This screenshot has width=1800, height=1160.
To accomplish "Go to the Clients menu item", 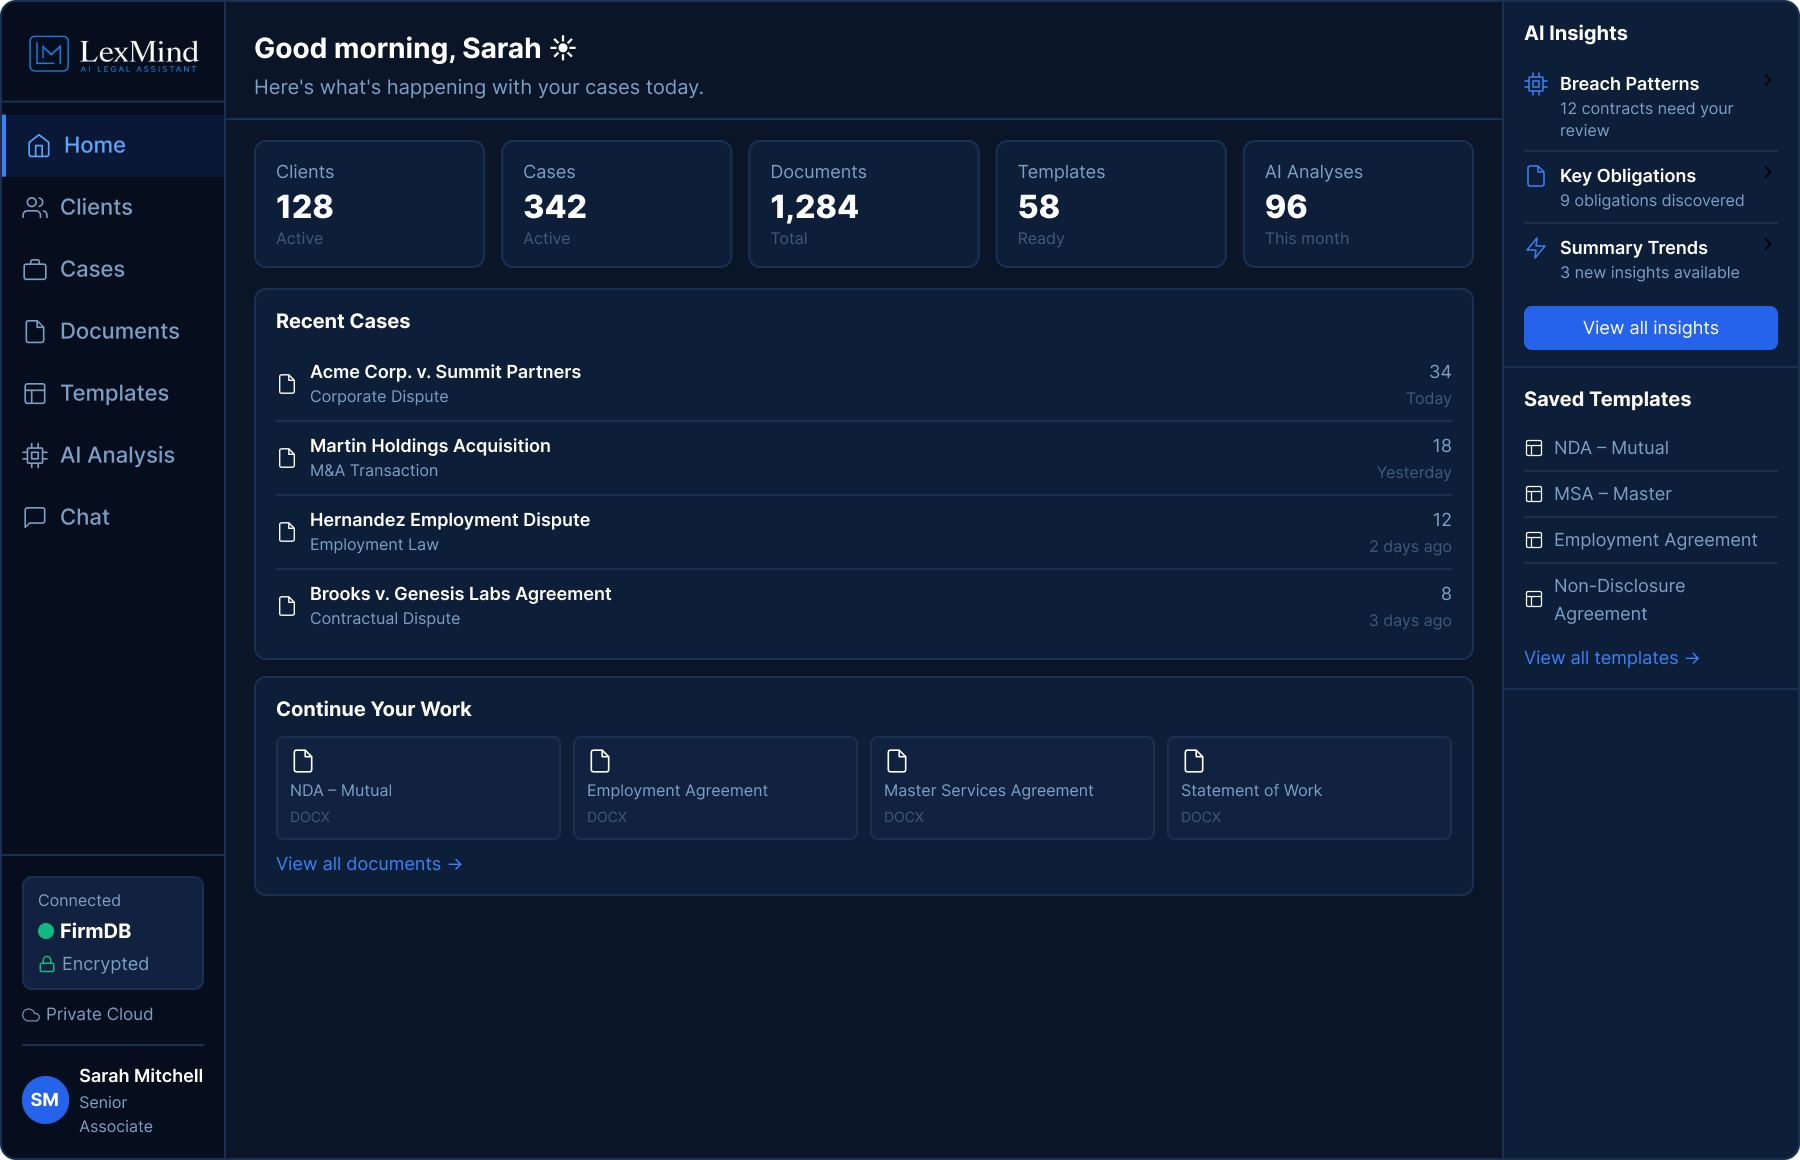I will click(x=113, y=207).
